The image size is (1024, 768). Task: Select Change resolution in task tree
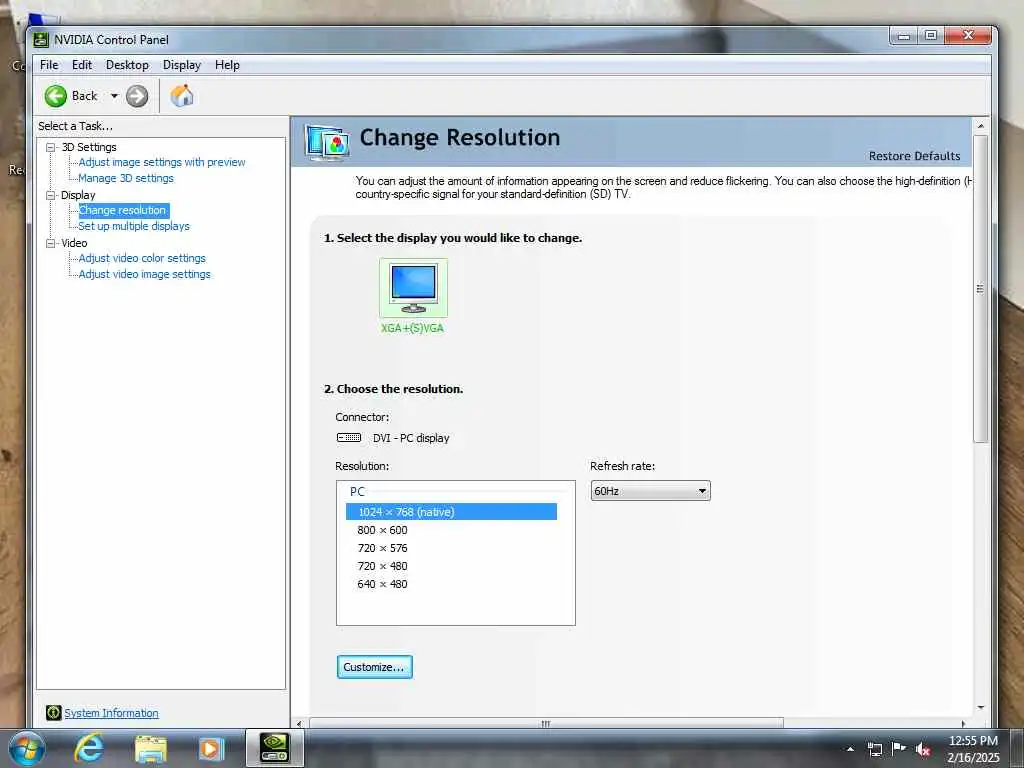(x=123, y=210)
